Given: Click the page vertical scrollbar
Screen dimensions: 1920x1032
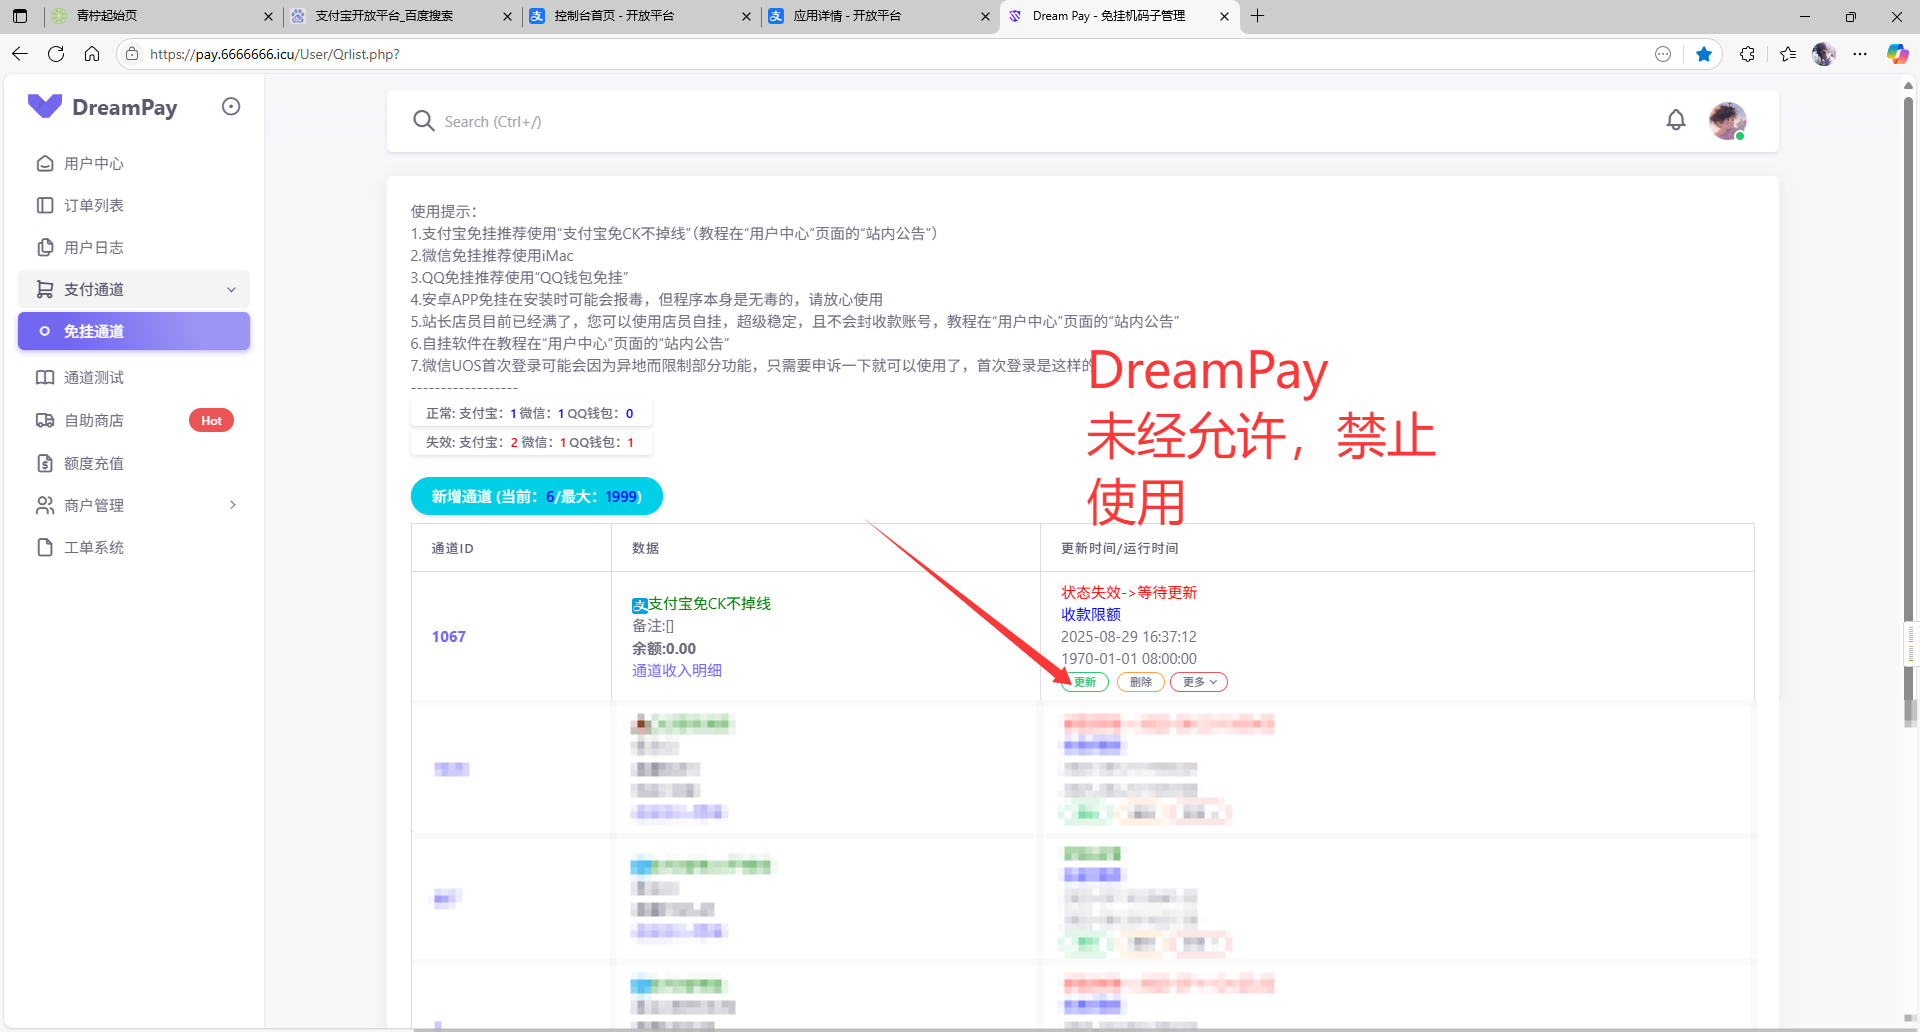Looking at the screenshot, I should [1908, 400].
